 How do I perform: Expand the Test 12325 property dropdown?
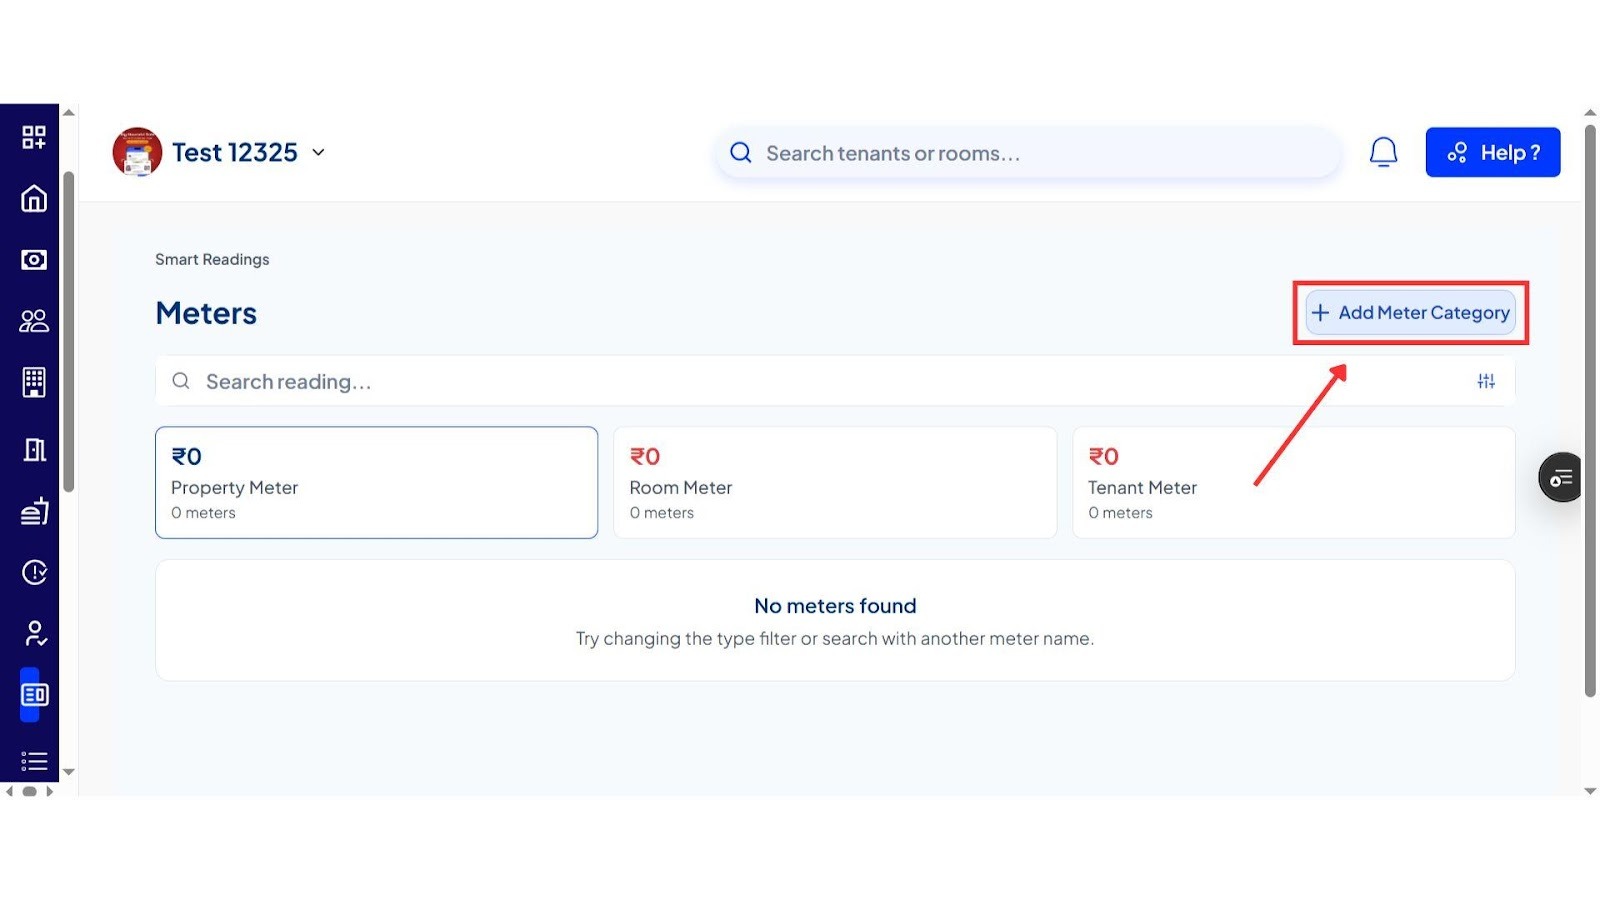tap(318, 153)
